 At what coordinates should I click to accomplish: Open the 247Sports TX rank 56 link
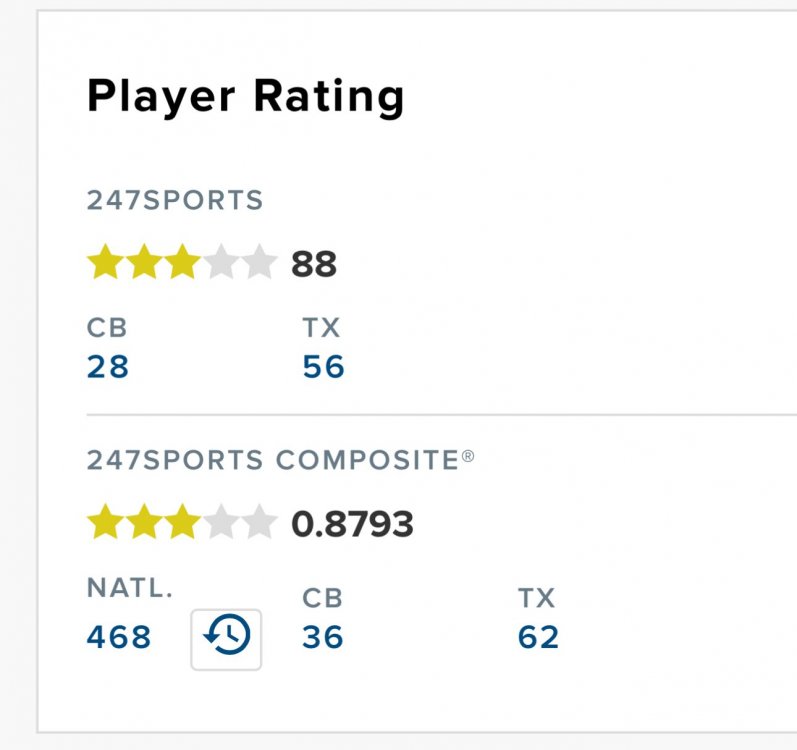tap(323, 367)
